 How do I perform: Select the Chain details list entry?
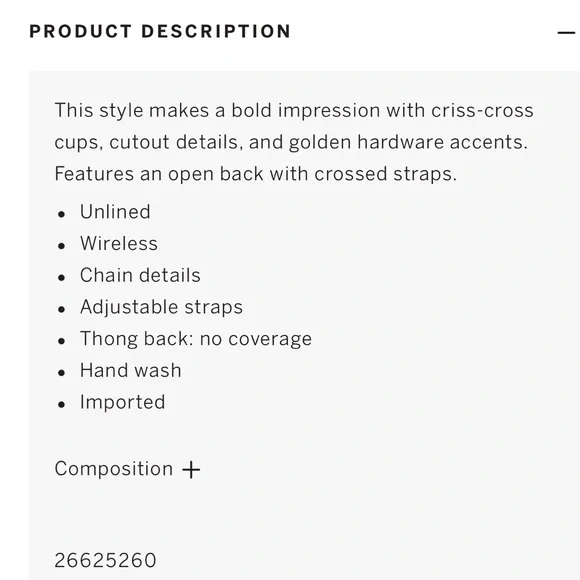click(140, 276)
